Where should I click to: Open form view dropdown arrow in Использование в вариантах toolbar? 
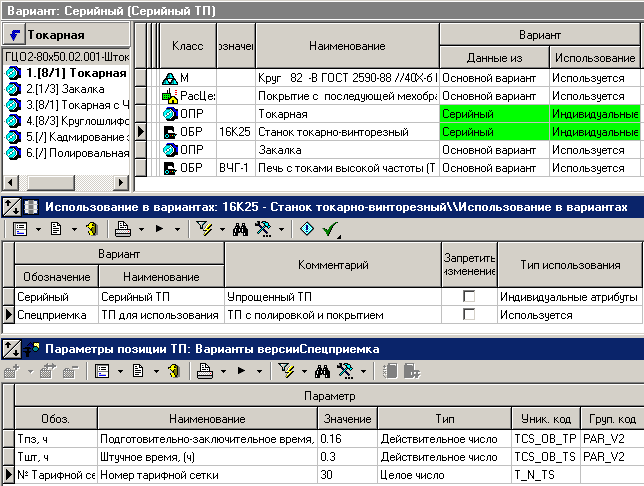(38, 229)
